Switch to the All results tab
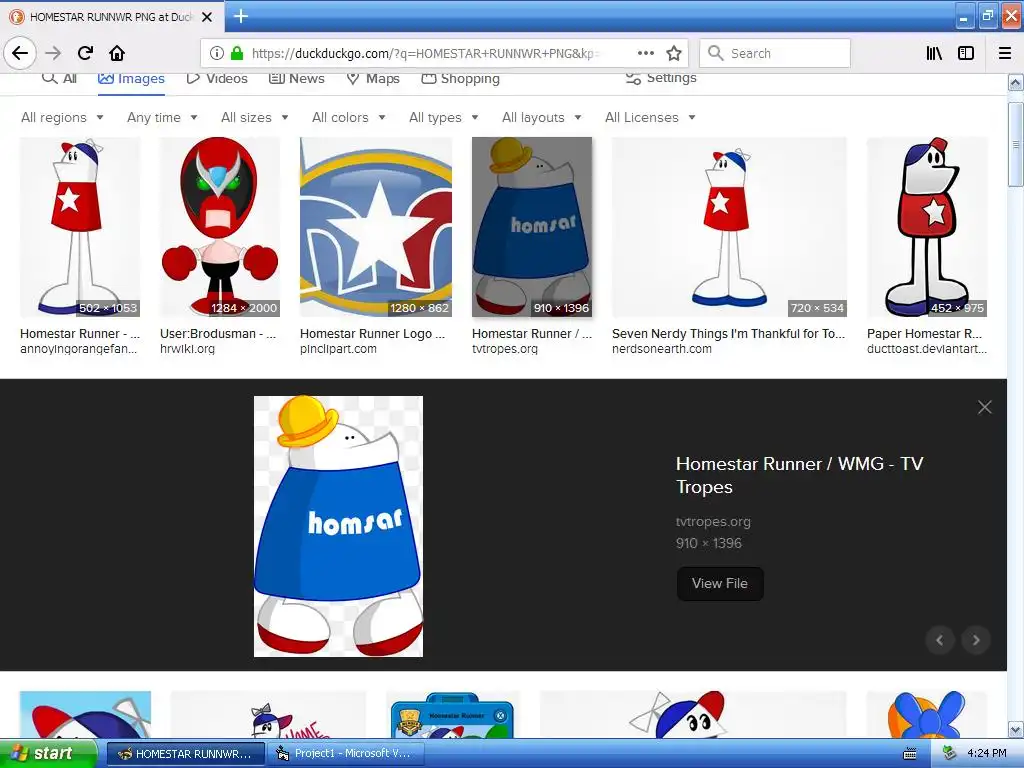 click(x=59, y=78)
